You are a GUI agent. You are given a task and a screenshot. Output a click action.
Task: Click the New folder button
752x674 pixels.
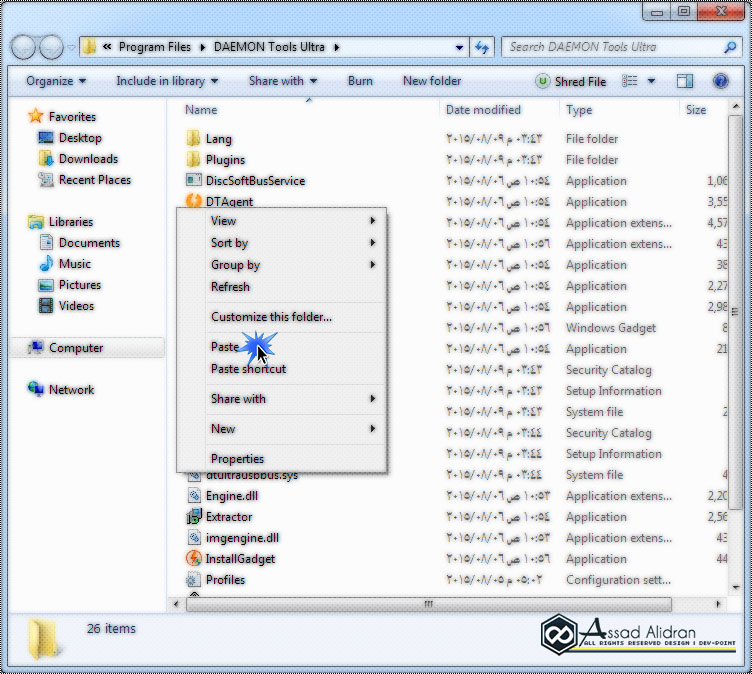[432, 81]
